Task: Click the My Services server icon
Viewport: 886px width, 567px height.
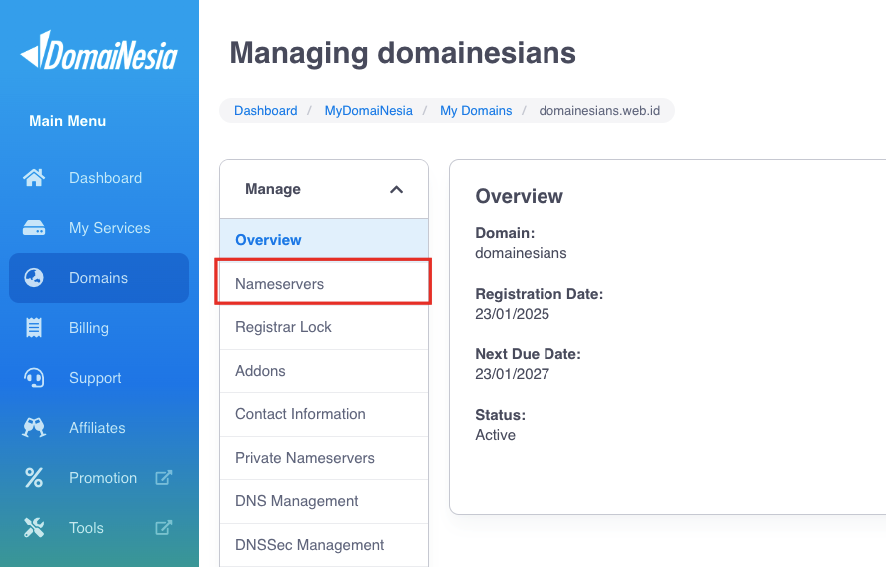Action: [34, 228]
